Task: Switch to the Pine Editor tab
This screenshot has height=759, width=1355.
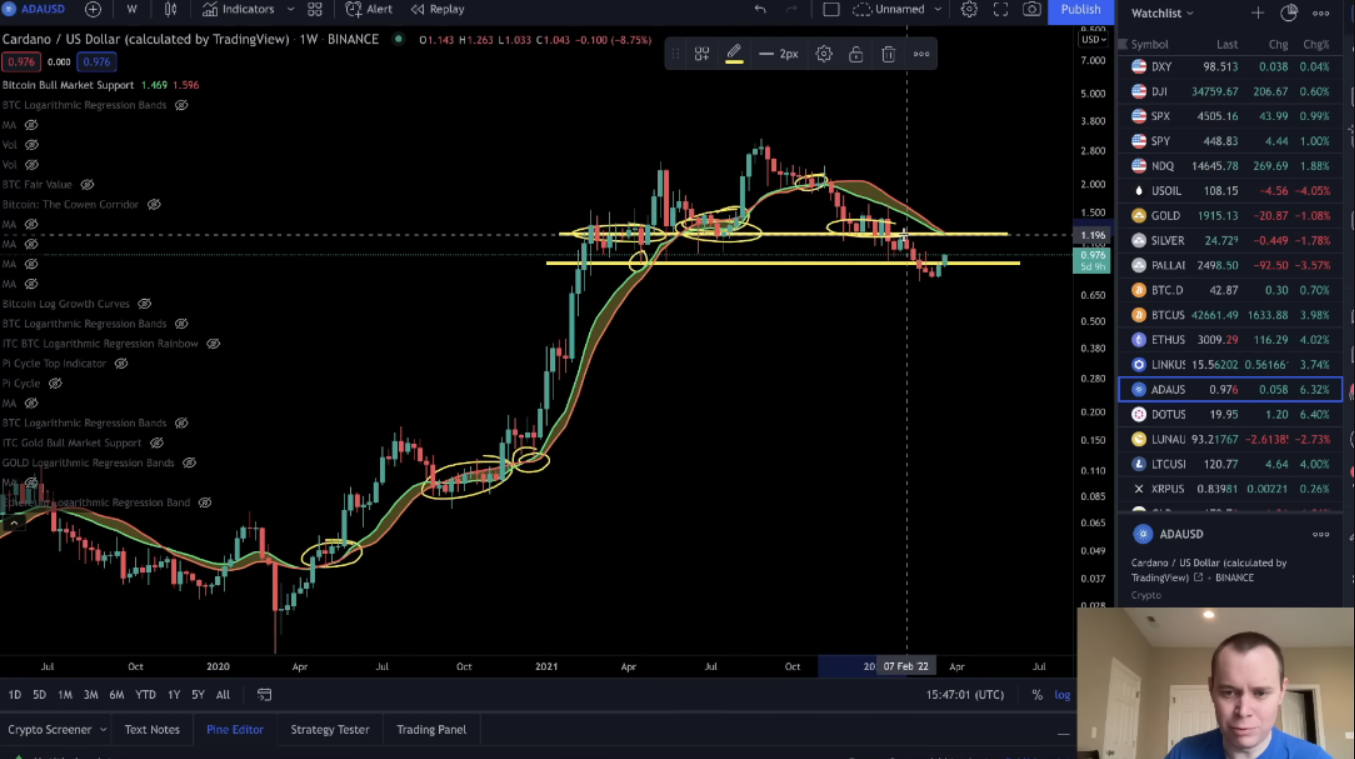Action: 235,730
